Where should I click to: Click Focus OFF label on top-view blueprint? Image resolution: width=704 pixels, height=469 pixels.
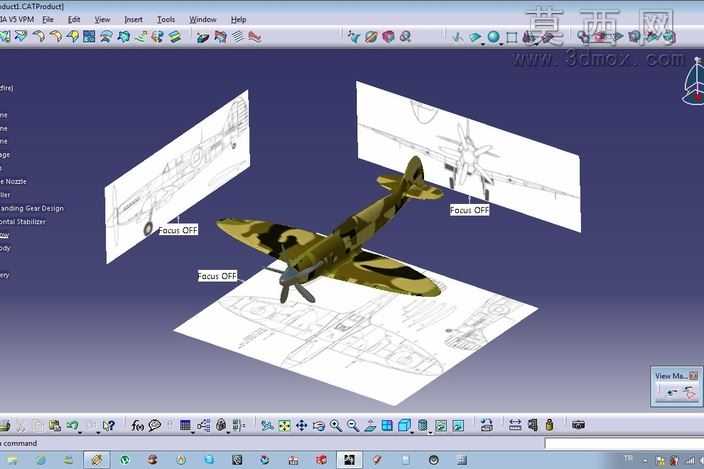217,276
